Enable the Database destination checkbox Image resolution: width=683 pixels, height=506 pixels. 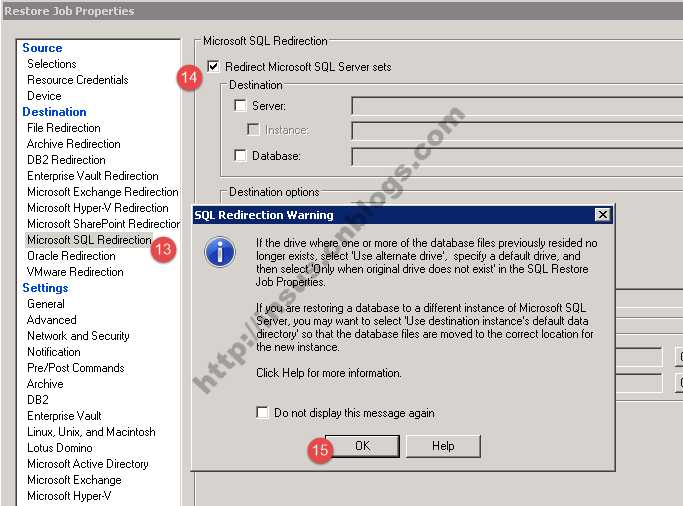pos(240,155)
